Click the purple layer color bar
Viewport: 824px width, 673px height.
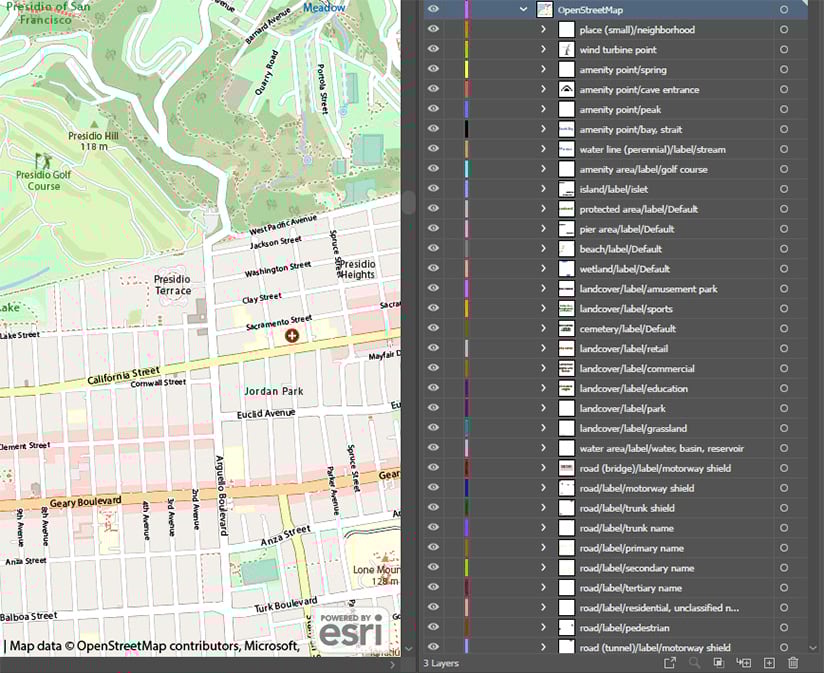point(468,9)
